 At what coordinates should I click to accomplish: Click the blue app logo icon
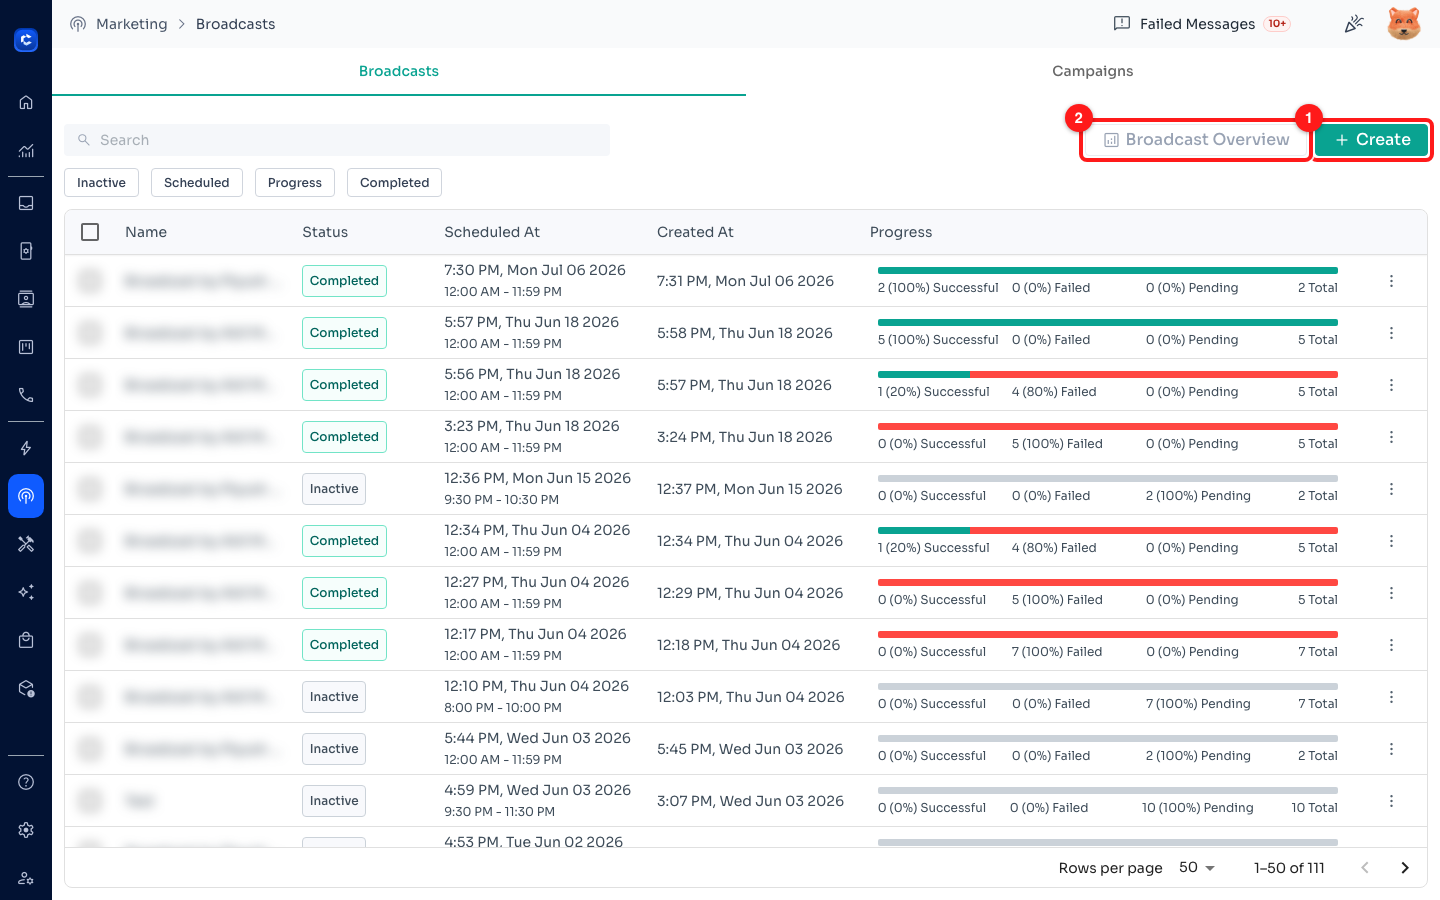point(26,40)
